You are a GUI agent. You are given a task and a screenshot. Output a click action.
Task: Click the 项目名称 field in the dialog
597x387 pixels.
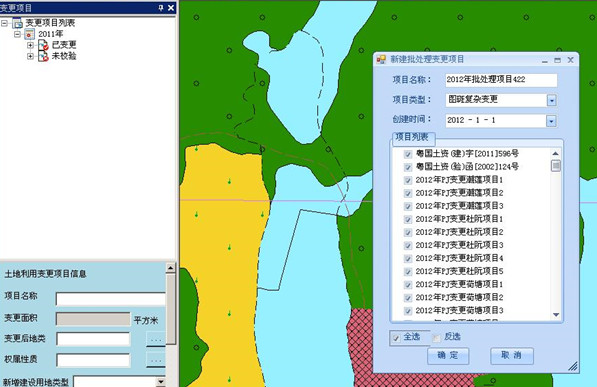click(501, 80)
